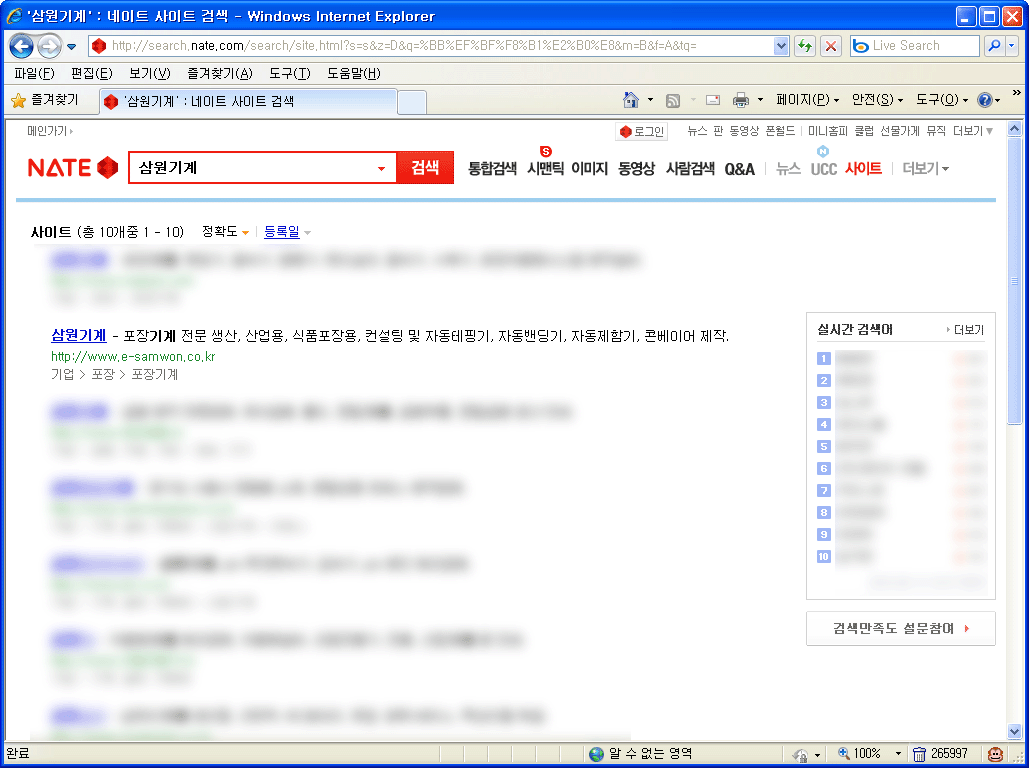Go to 메인가기 link
The height and width of the screenshot is (768, 1029).
pyautogui.click(x=50, y=131)
